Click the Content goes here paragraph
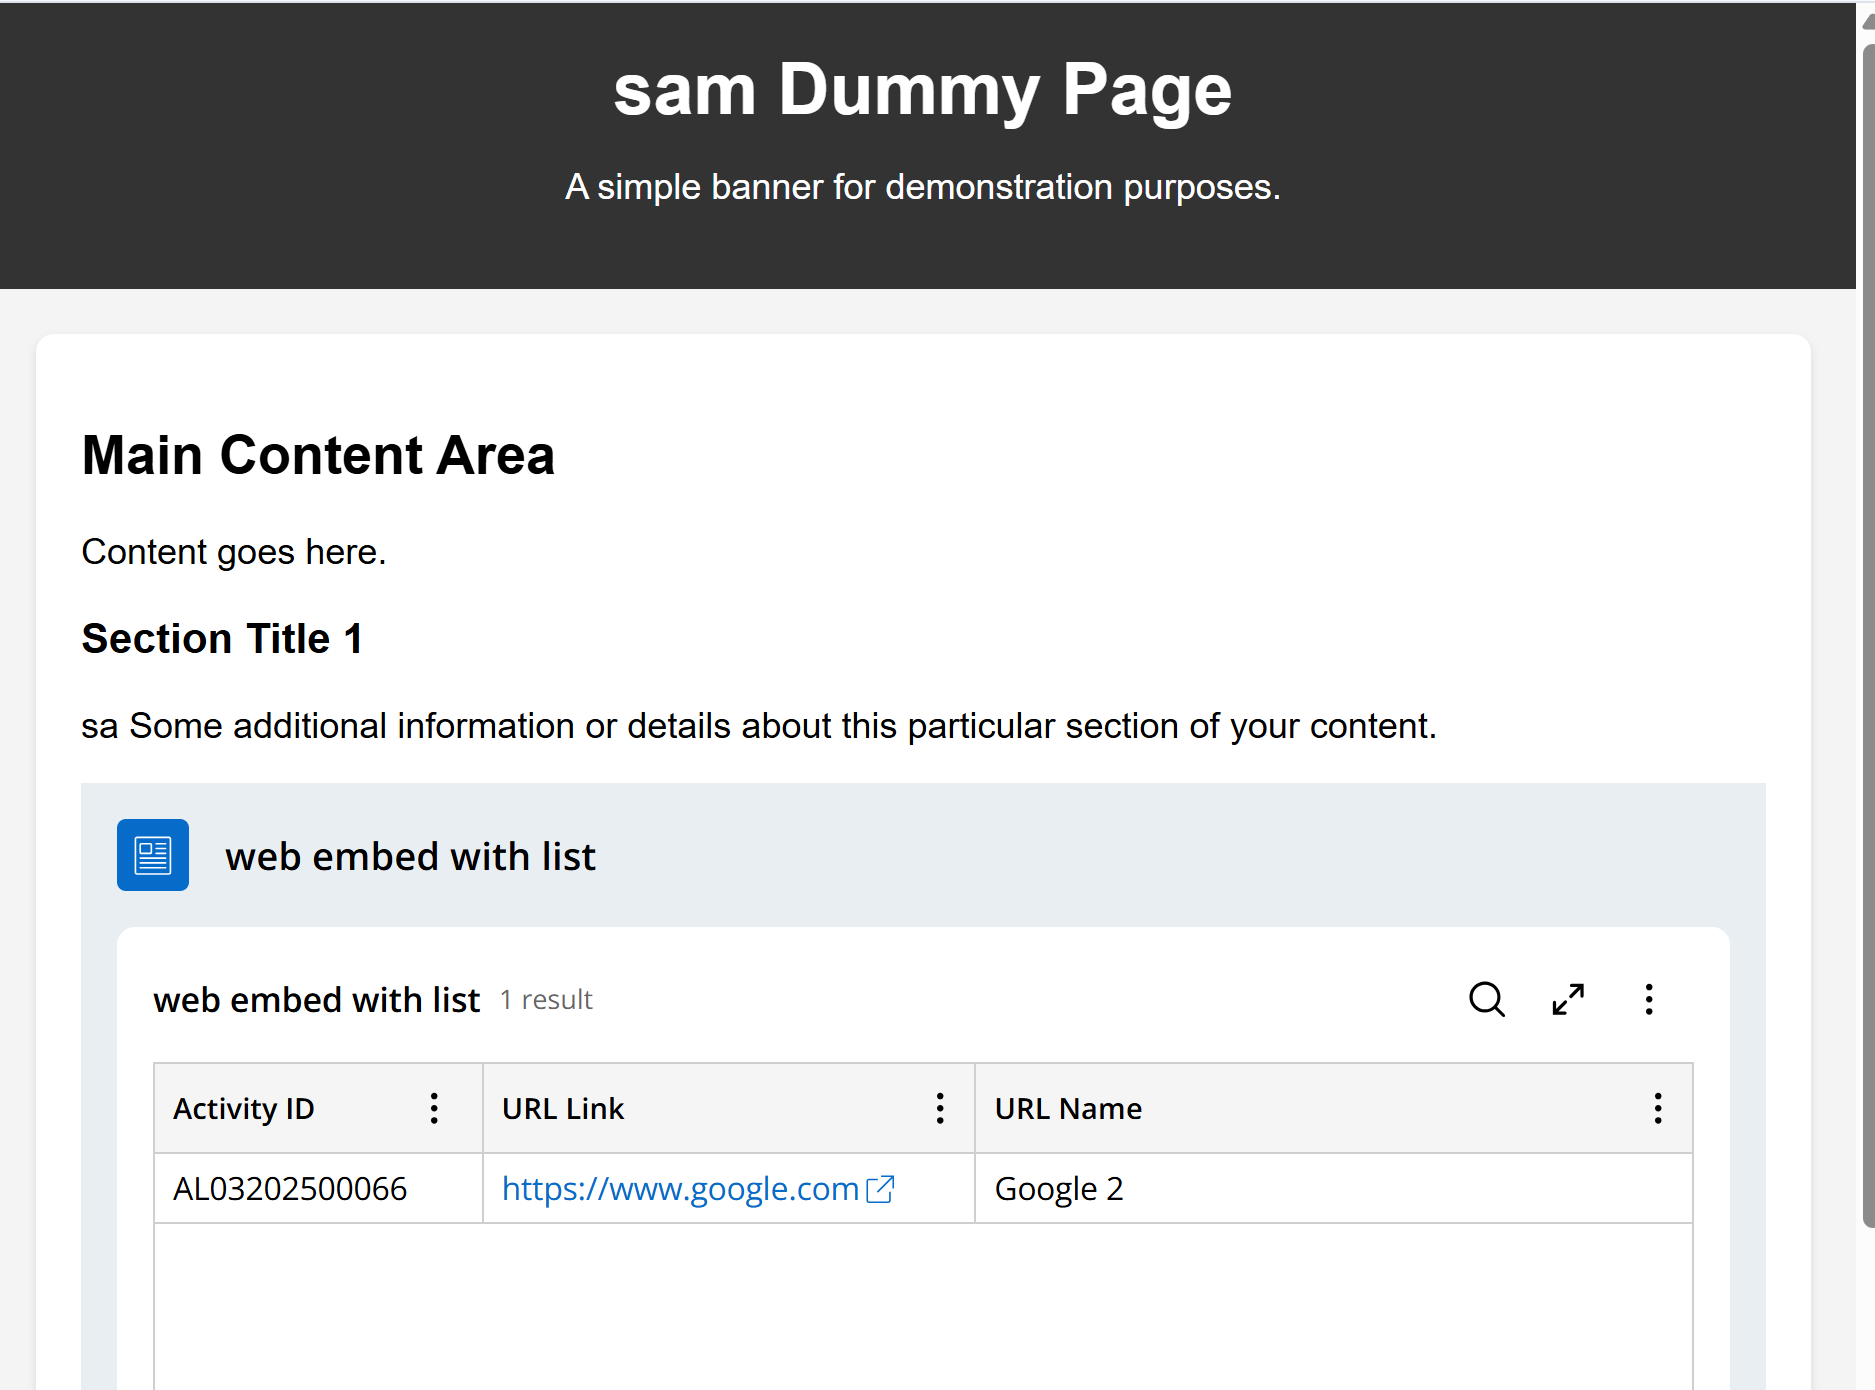 (x=234, y=552)
